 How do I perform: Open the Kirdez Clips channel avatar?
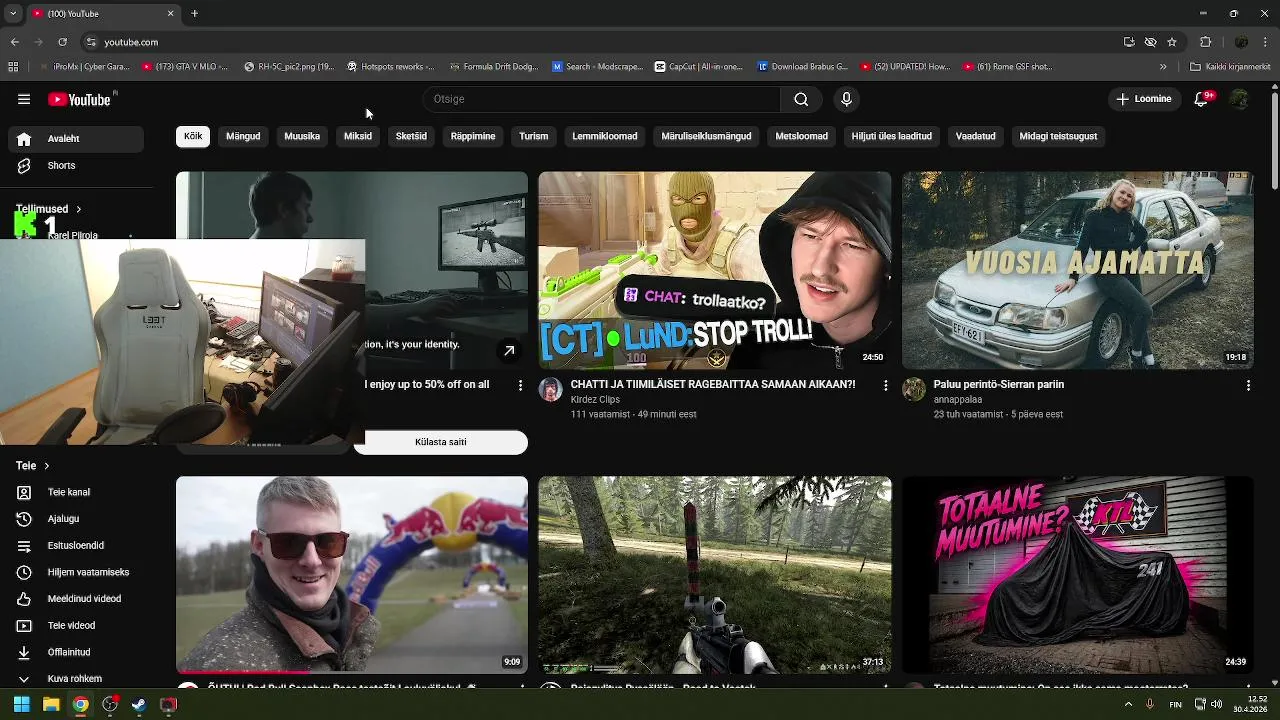pos(551,390)
